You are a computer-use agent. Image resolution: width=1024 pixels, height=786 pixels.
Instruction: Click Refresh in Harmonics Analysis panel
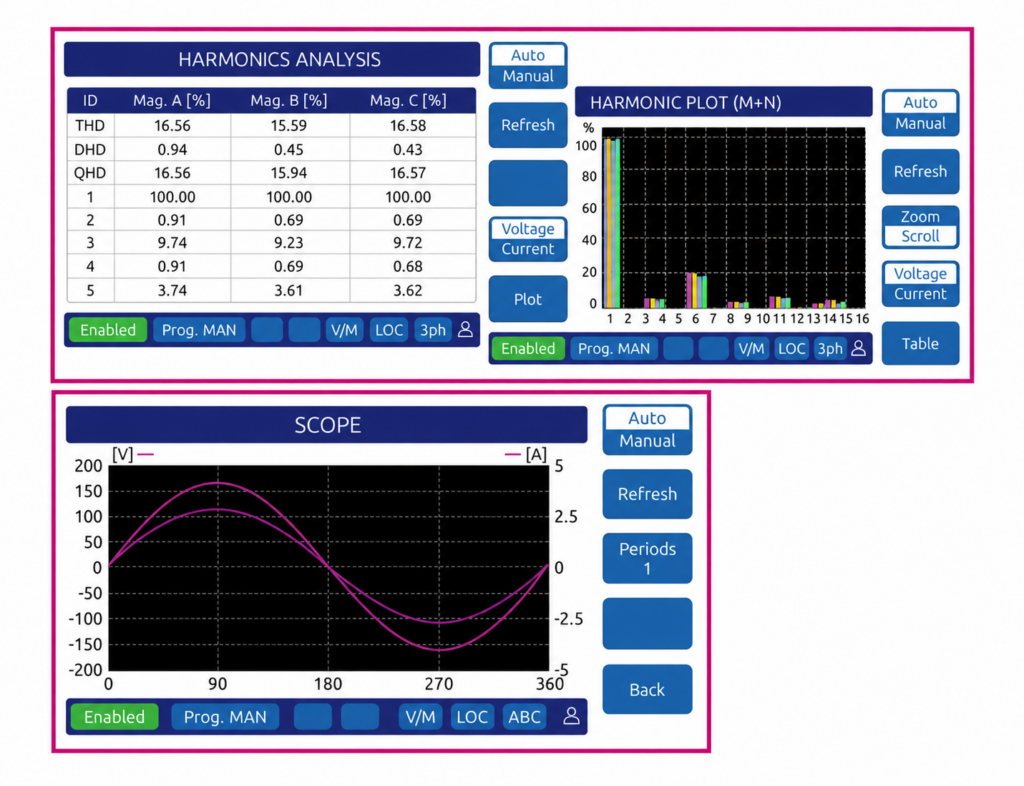(x=528, y=125)
